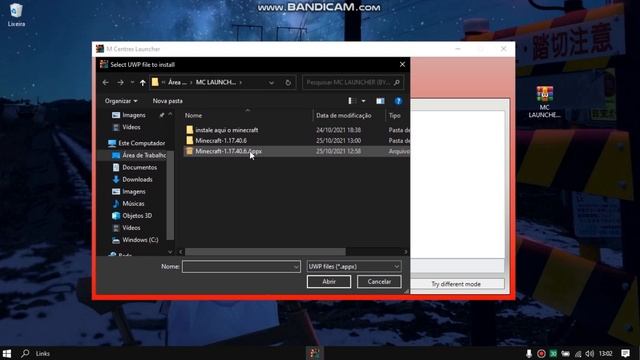Screen dimensions: 640x360
Task: Click the Abrir button
Action: pos(329,282)
